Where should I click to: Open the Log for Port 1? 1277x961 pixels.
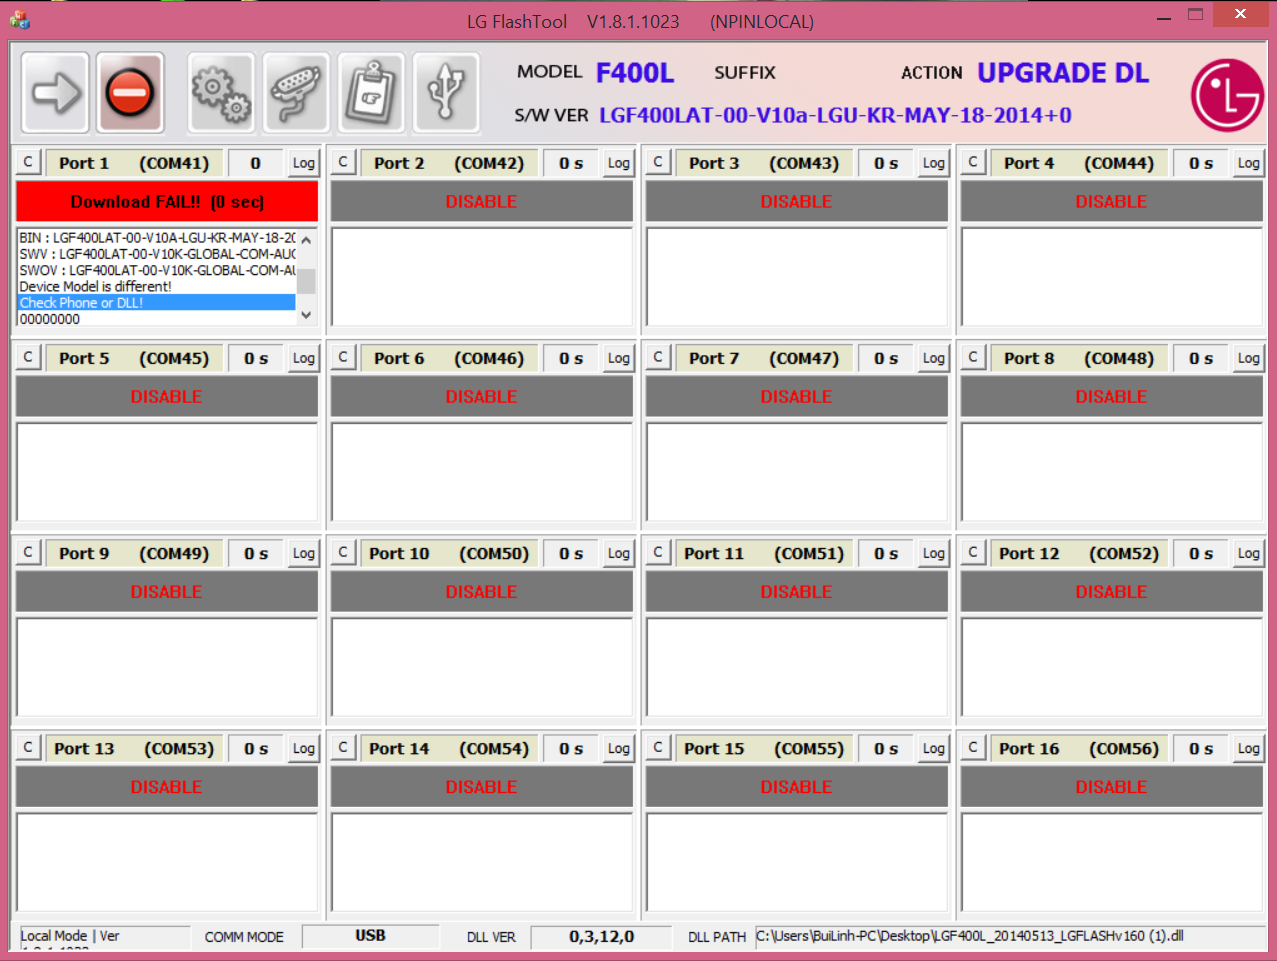304,163
